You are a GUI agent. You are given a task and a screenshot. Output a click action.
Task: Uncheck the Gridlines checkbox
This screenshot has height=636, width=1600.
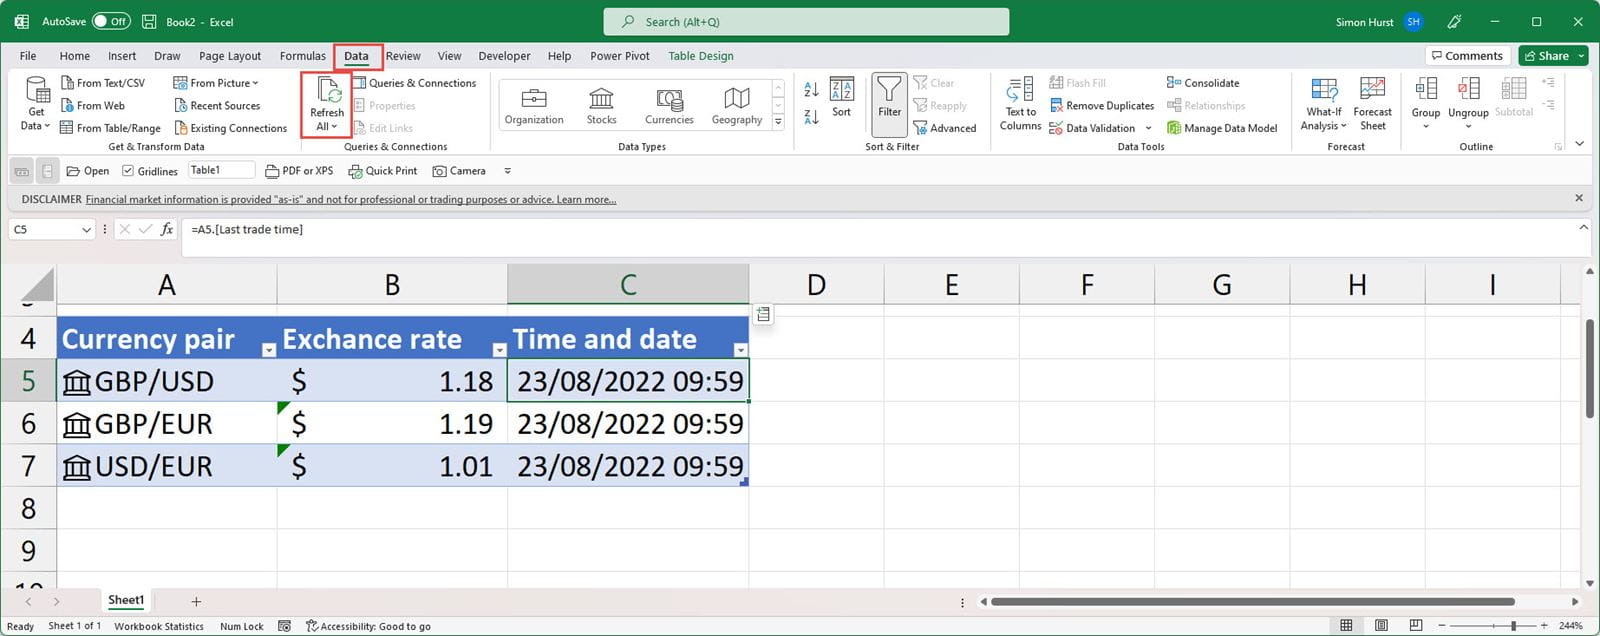pos(128,171)
